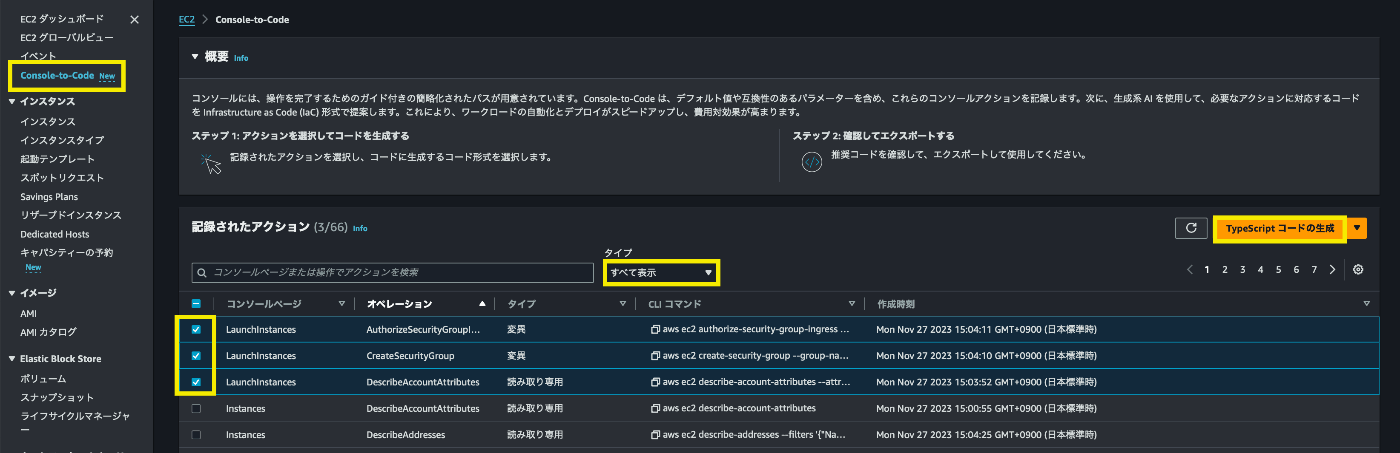Open イベント in sidebar
Image resolution: width=1400 pixels, height=453 pixels.
pos(38,56)
